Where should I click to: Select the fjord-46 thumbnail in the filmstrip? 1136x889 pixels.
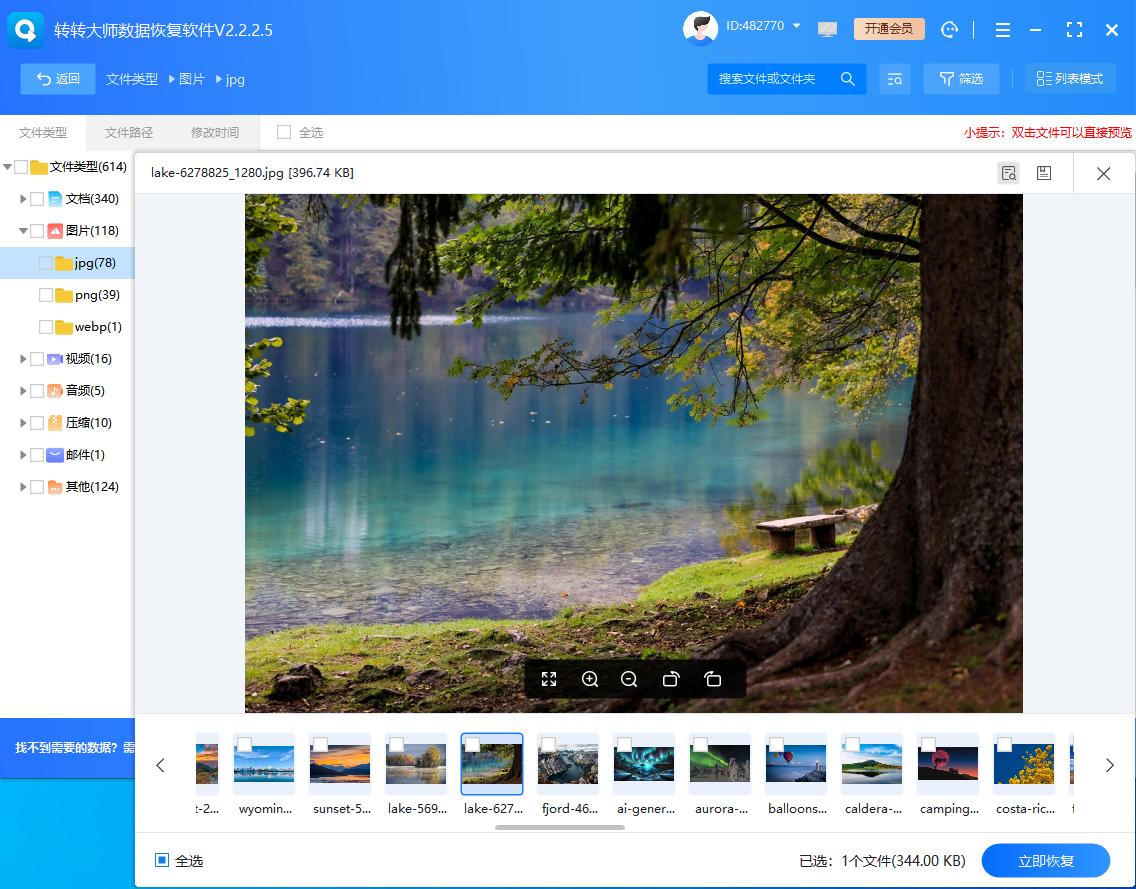(x=568, y=762)
